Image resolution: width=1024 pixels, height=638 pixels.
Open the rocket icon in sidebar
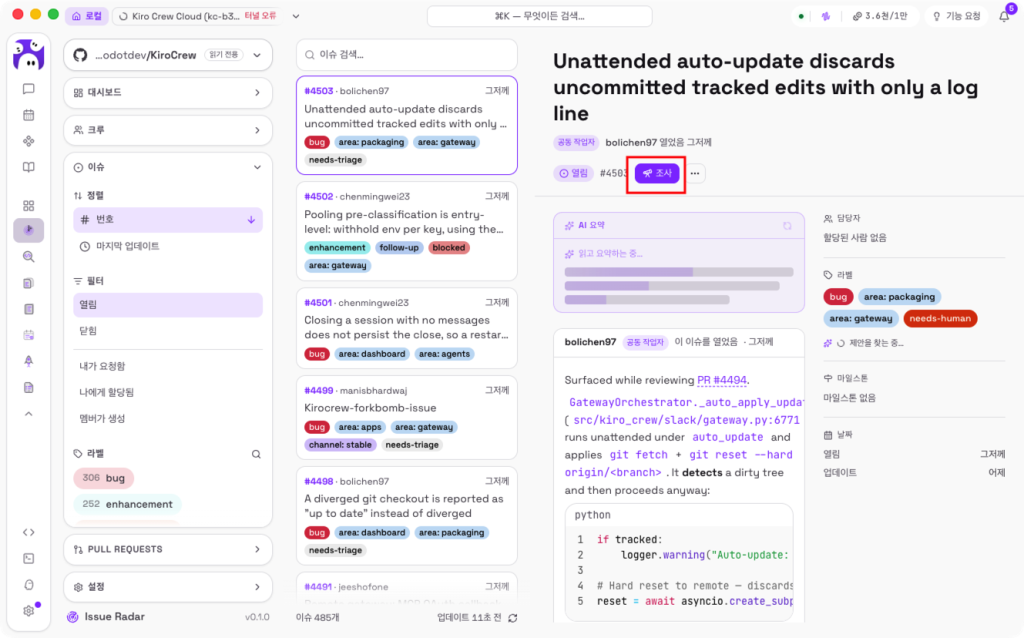29,361
